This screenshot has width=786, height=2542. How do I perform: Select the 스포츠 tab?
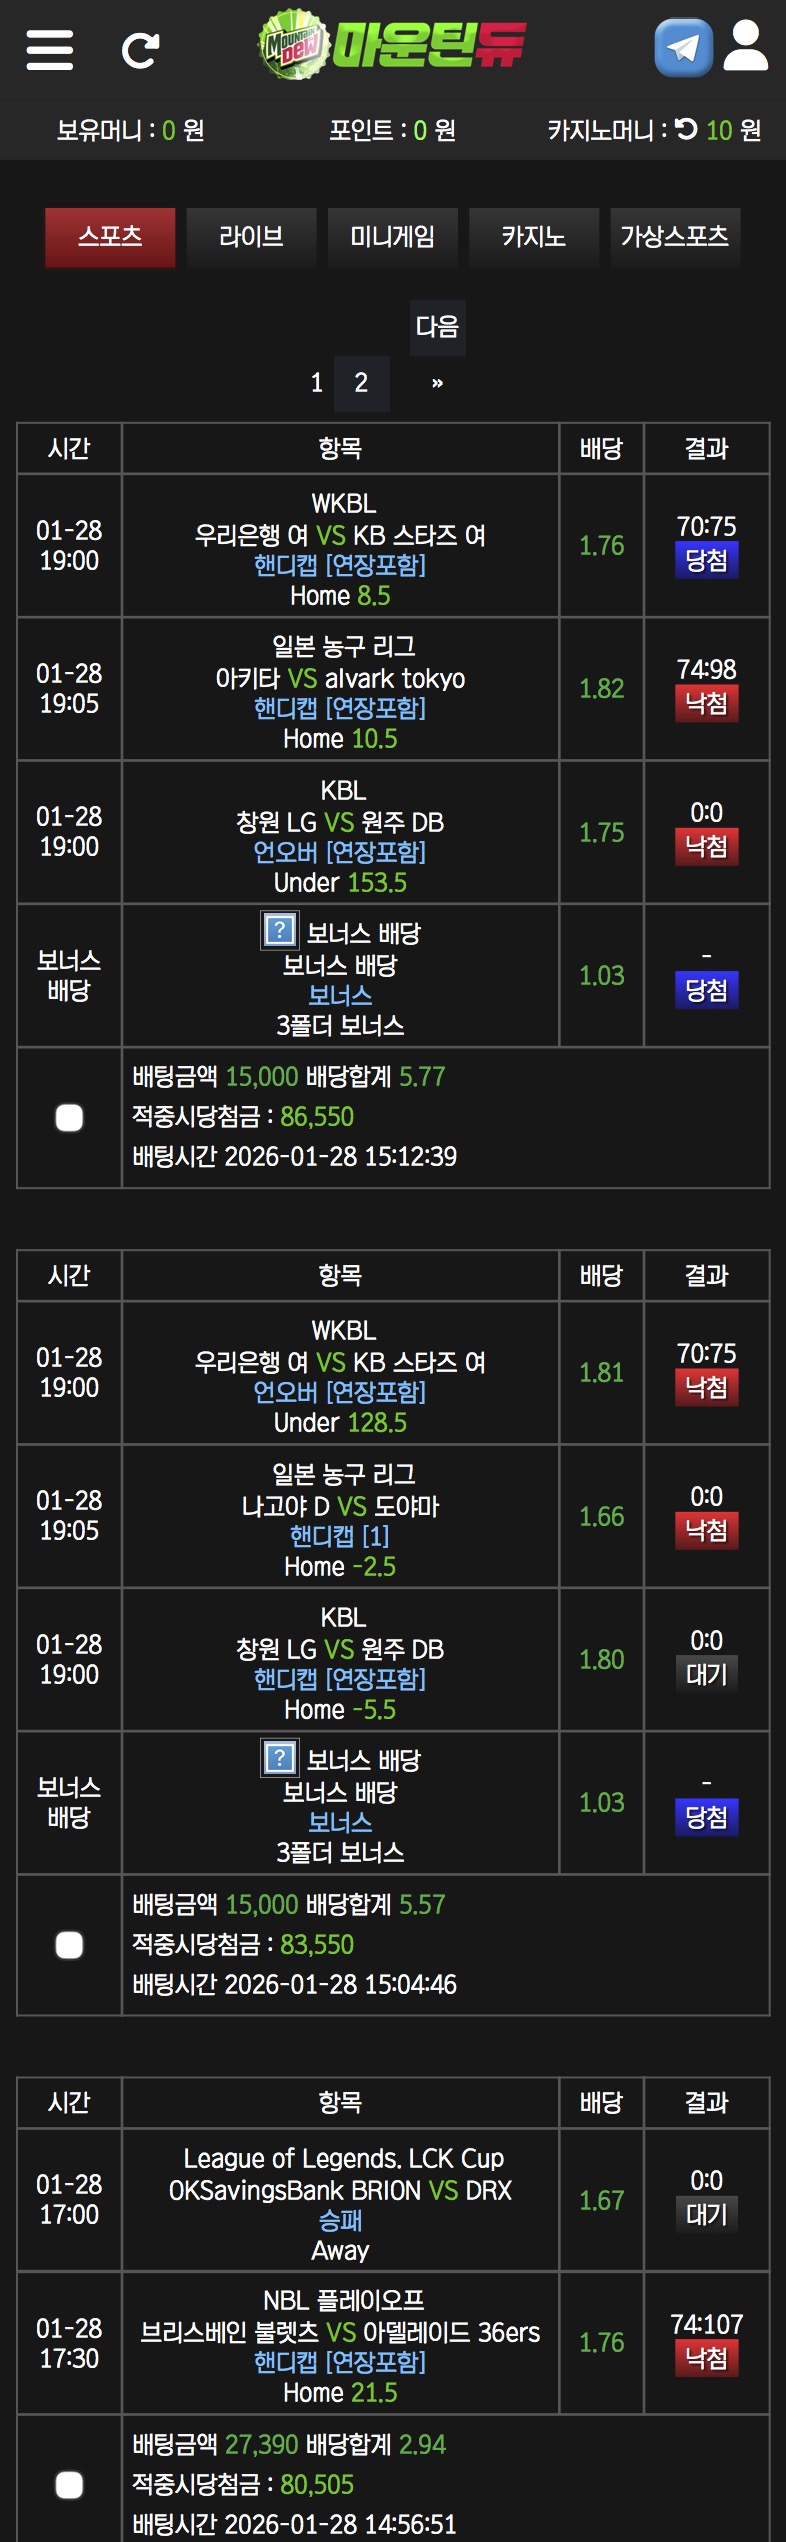pos(110,237)
